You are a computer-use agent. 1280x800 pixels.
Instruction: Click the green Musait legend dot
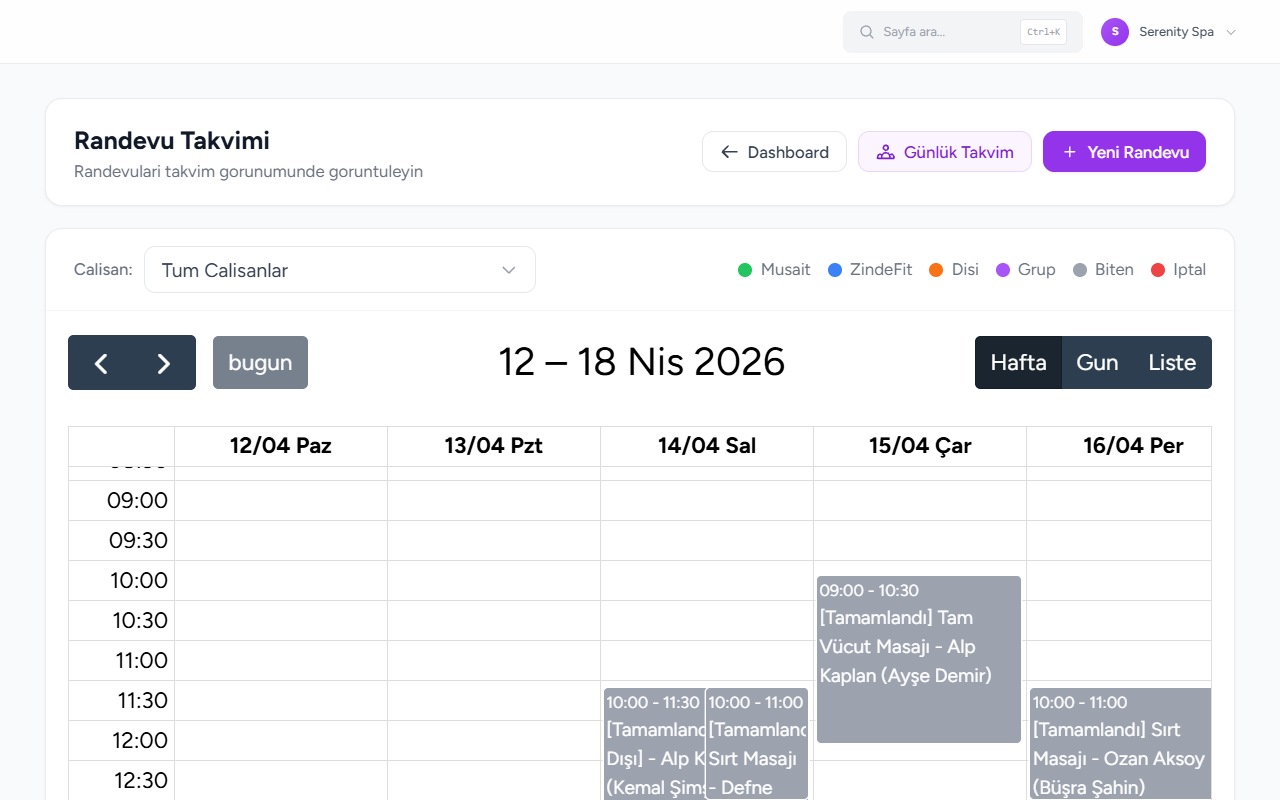(744, 270)
